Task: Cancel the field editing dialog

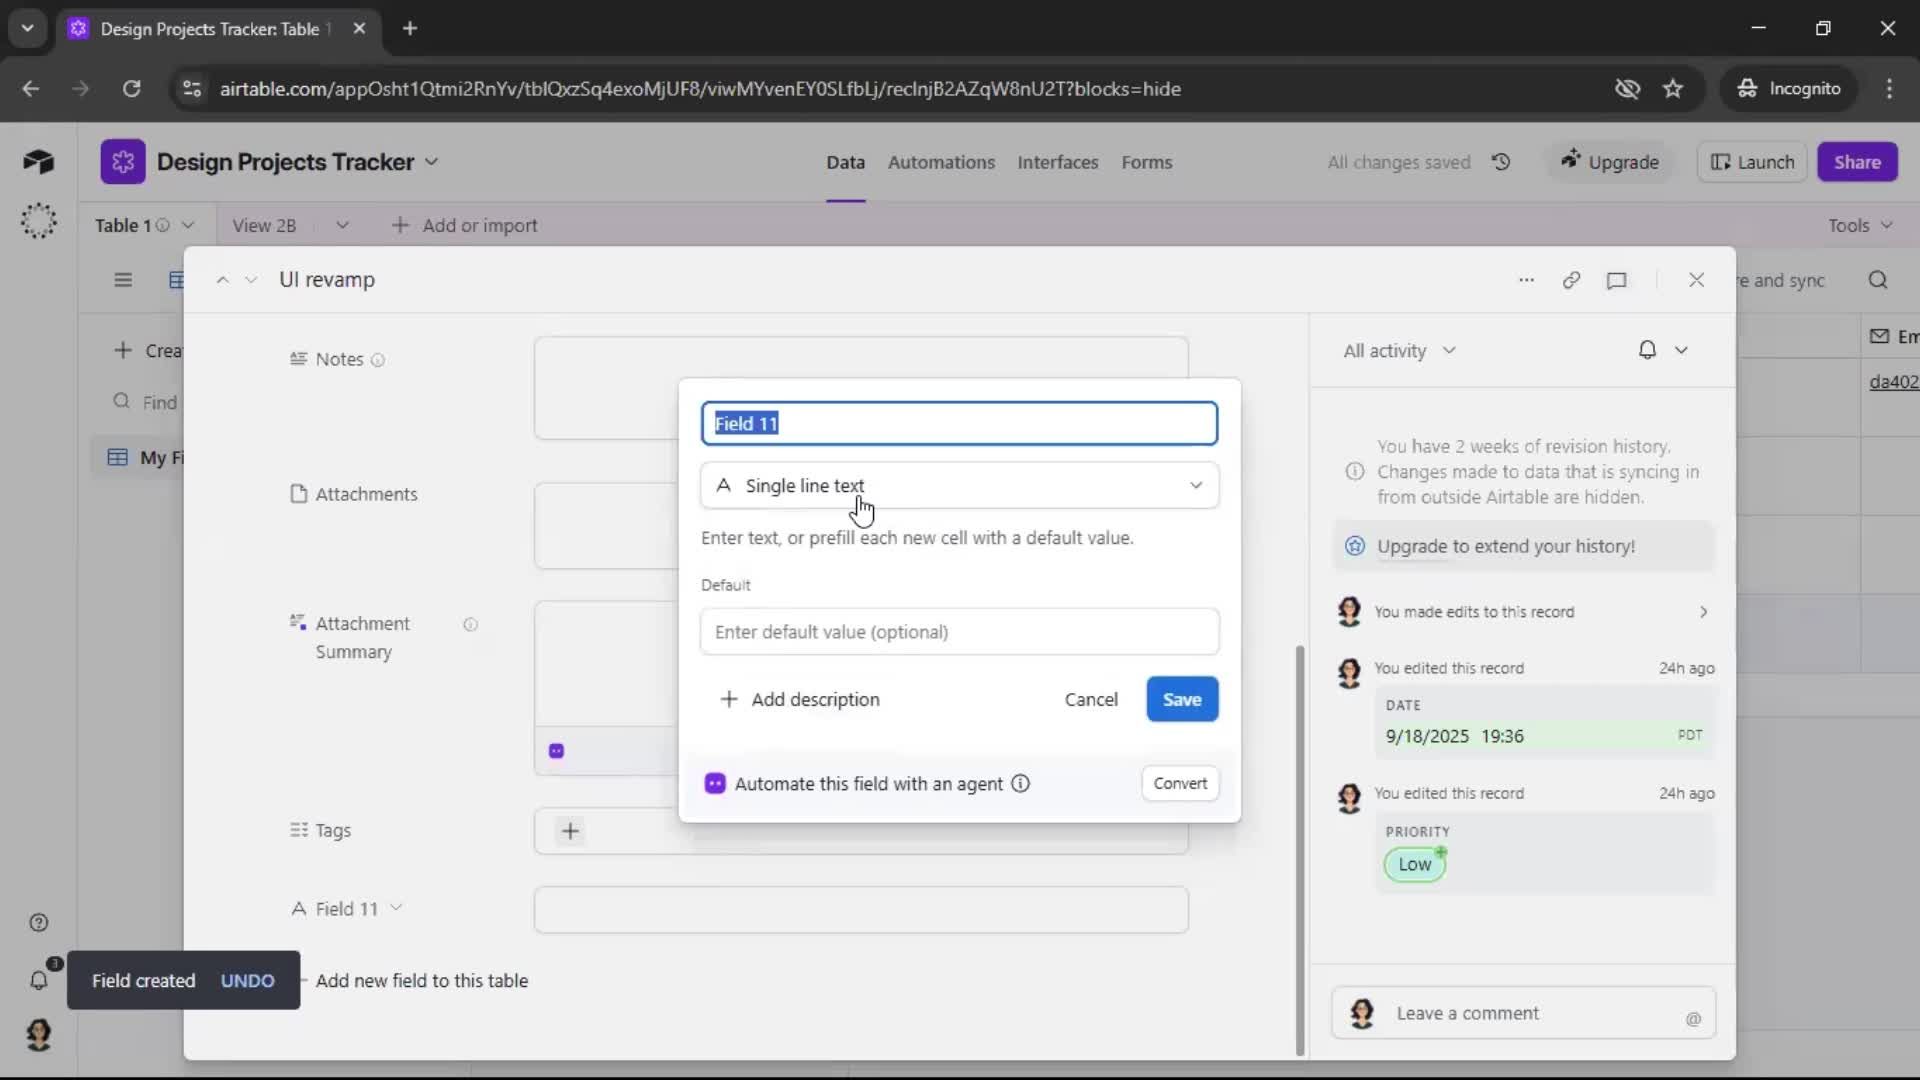Action: pos(1091,700)
